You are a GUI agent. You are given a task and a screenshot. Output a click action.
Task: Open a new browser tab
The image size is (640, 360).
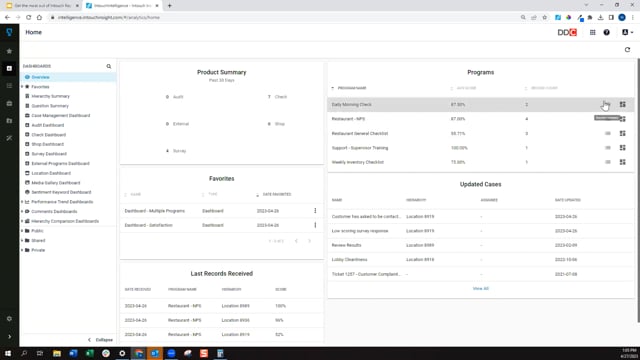169,6
